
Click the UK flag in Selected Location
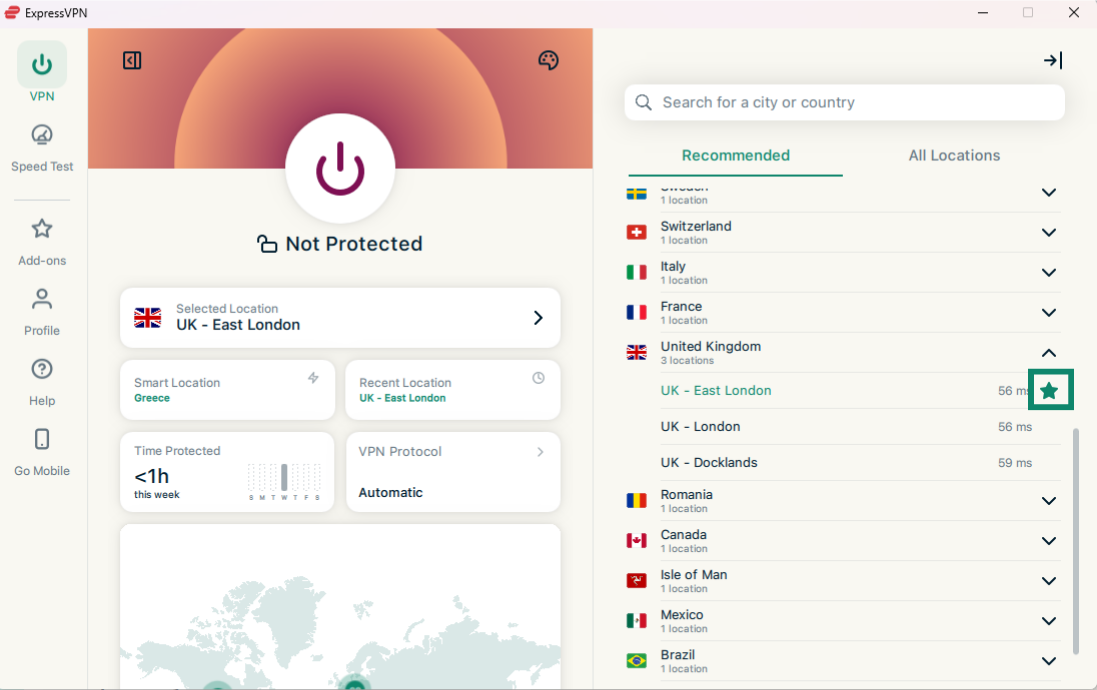tap(148, 318)
